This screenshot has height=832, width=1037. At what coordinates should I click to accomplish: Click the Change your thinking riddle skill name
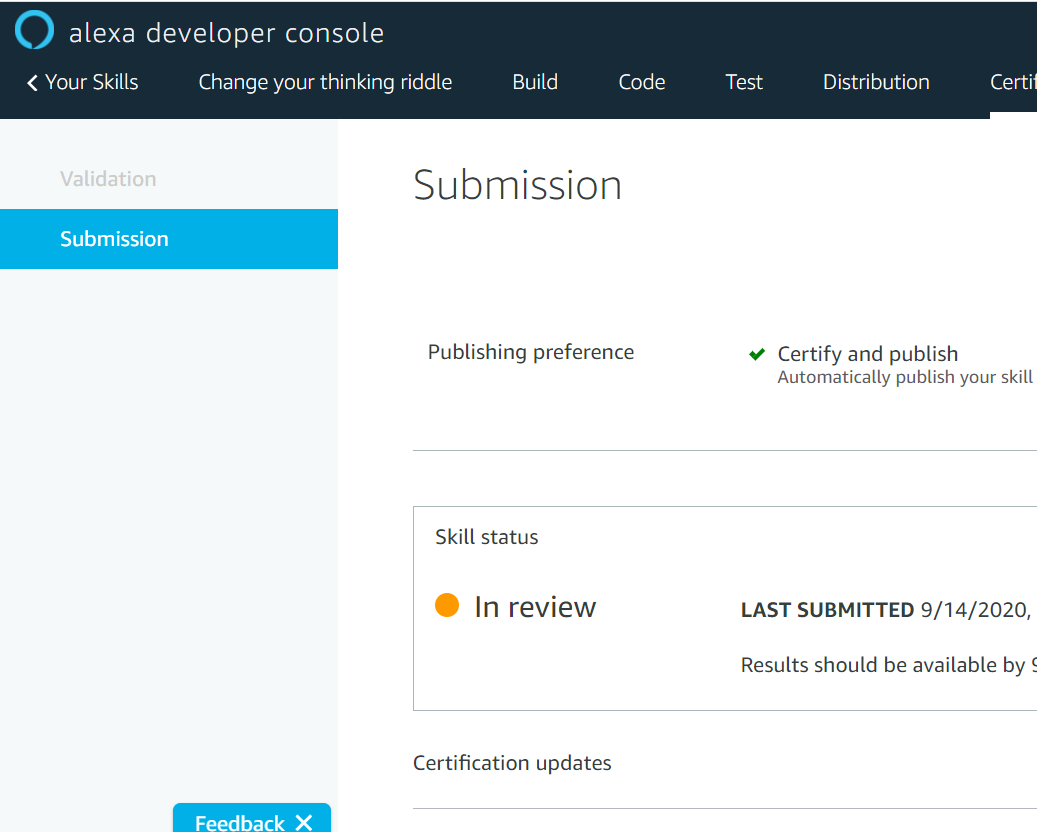point(325,82)
